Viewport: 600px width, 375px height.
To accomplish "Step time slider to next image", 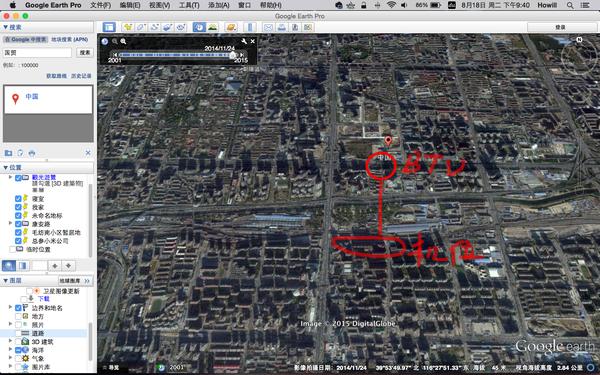I will 242,55.
